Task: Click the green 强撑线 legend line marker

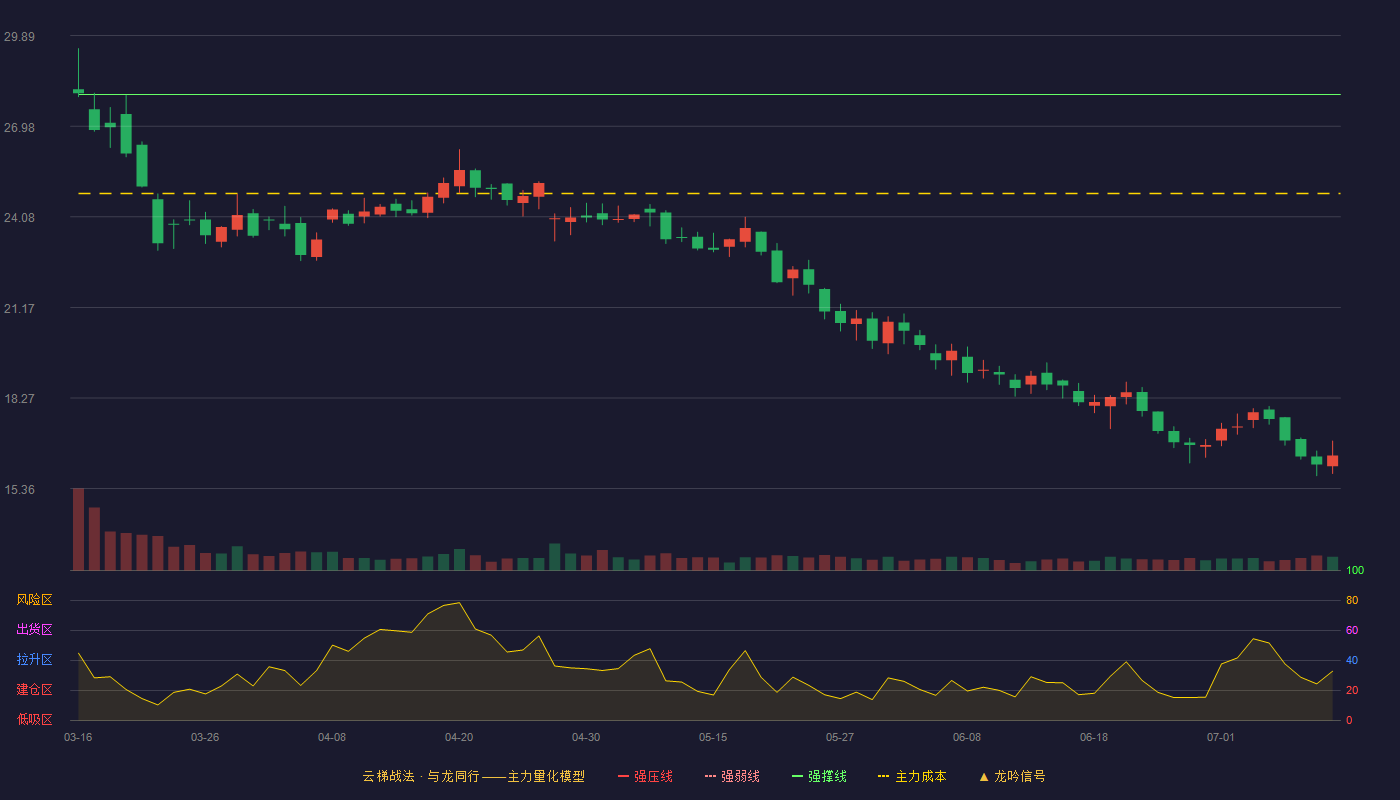Action: 798,776
